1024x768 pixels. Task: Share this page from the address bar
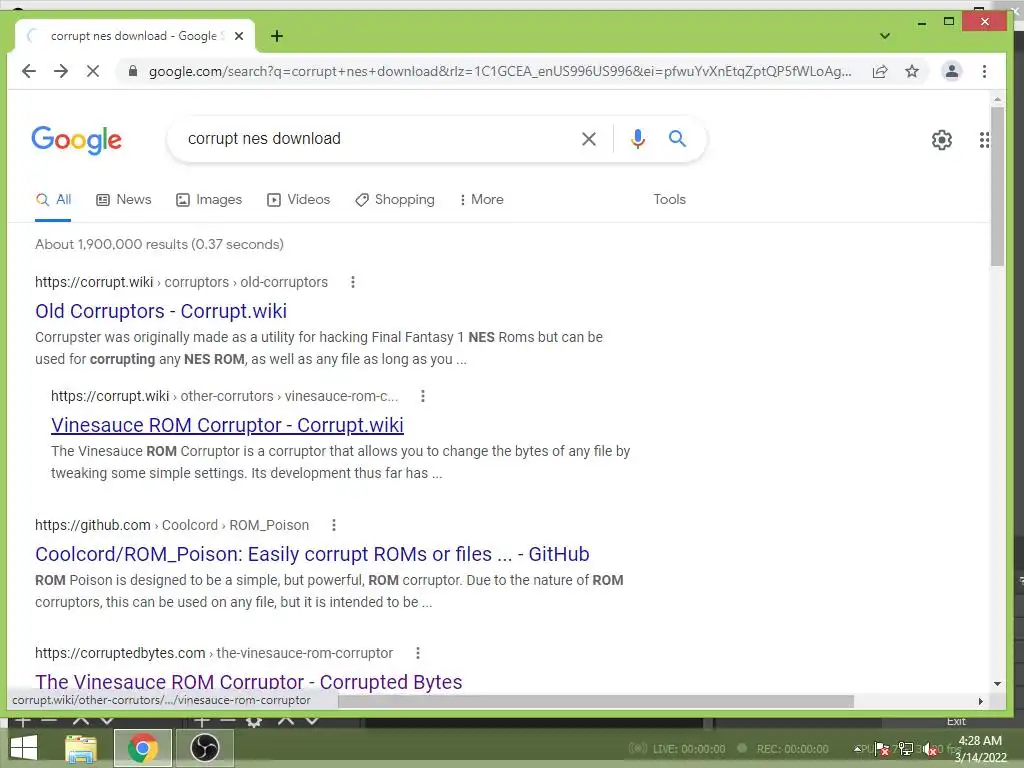click(880, 71)
